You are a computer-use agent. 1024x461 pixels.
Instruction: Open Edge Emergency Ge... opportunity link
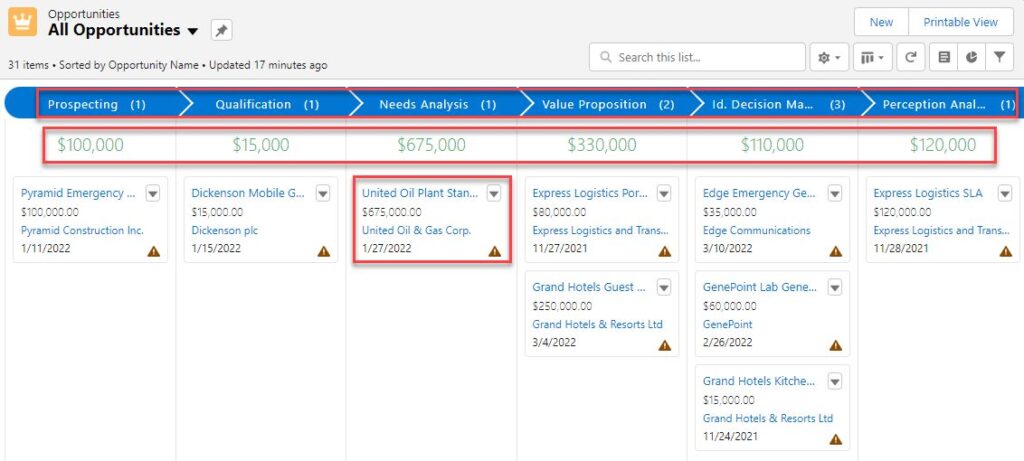click(760, 193)
